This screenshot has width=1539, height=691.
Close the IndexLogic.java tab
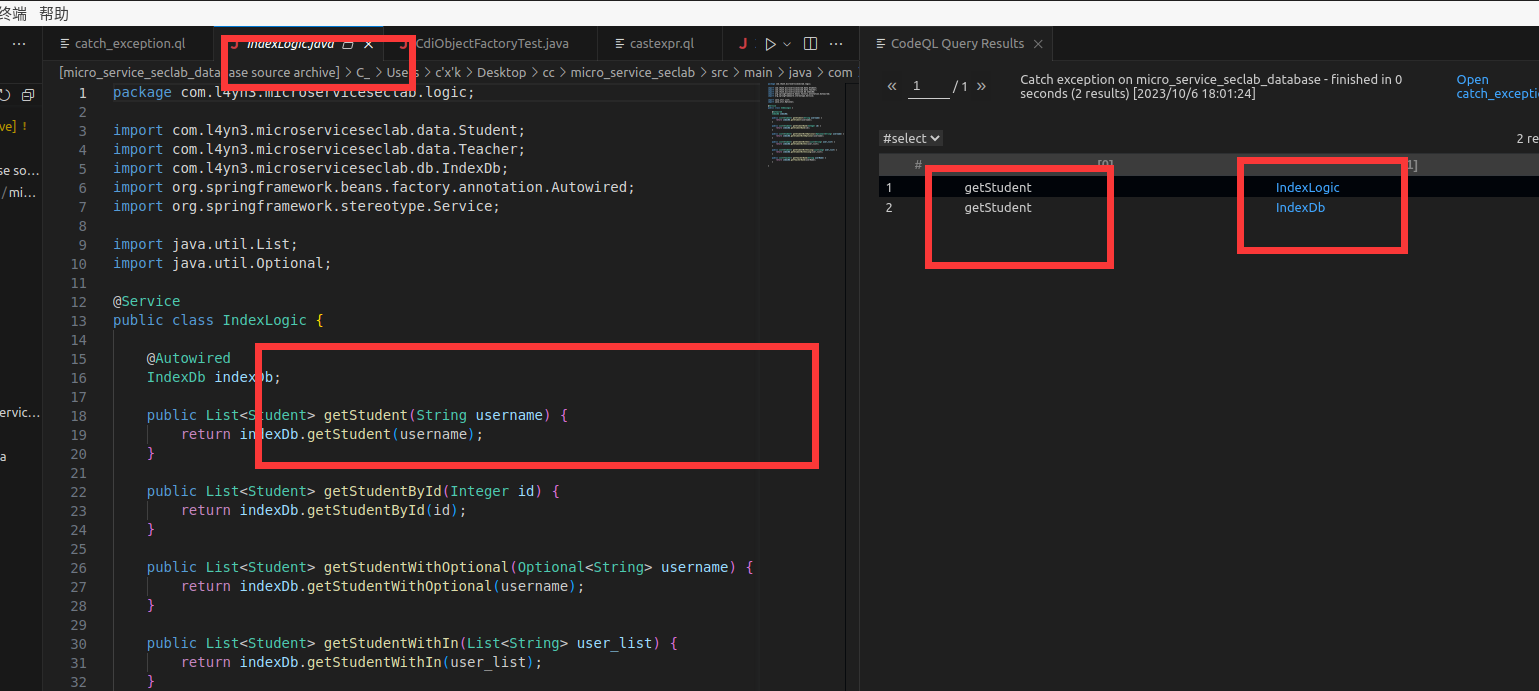coord(368,44)
